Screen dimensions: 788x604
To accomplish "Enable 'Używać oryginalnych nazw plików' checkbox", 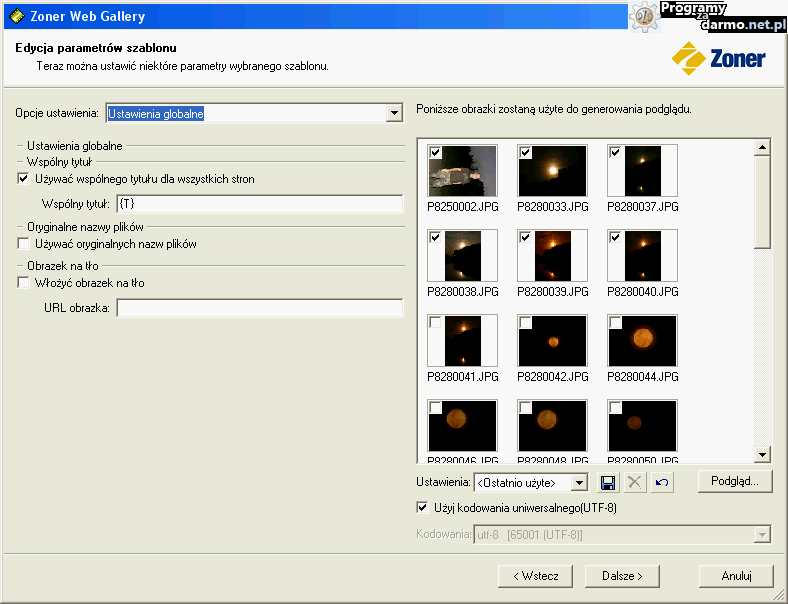I will click(x=24, y=243).
